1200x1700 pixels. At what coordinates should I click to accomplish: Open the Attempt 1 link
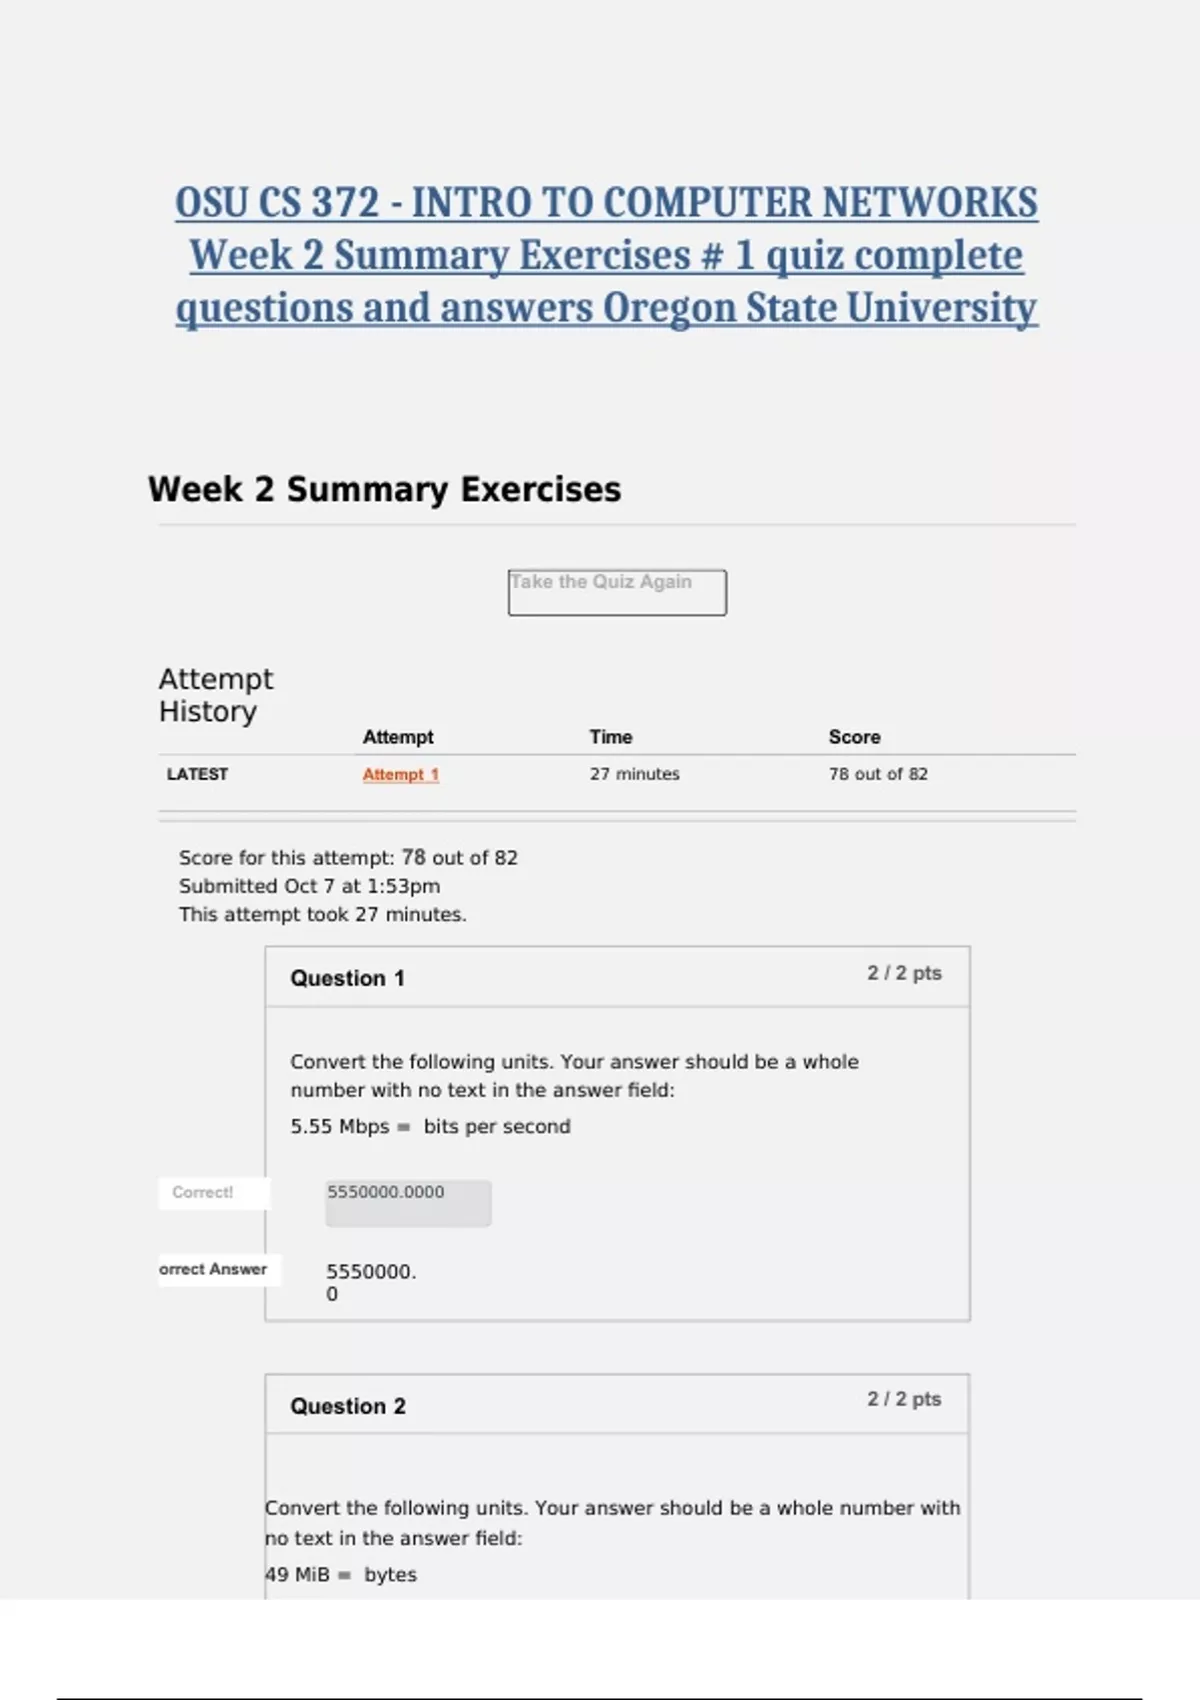coord(400,774)
